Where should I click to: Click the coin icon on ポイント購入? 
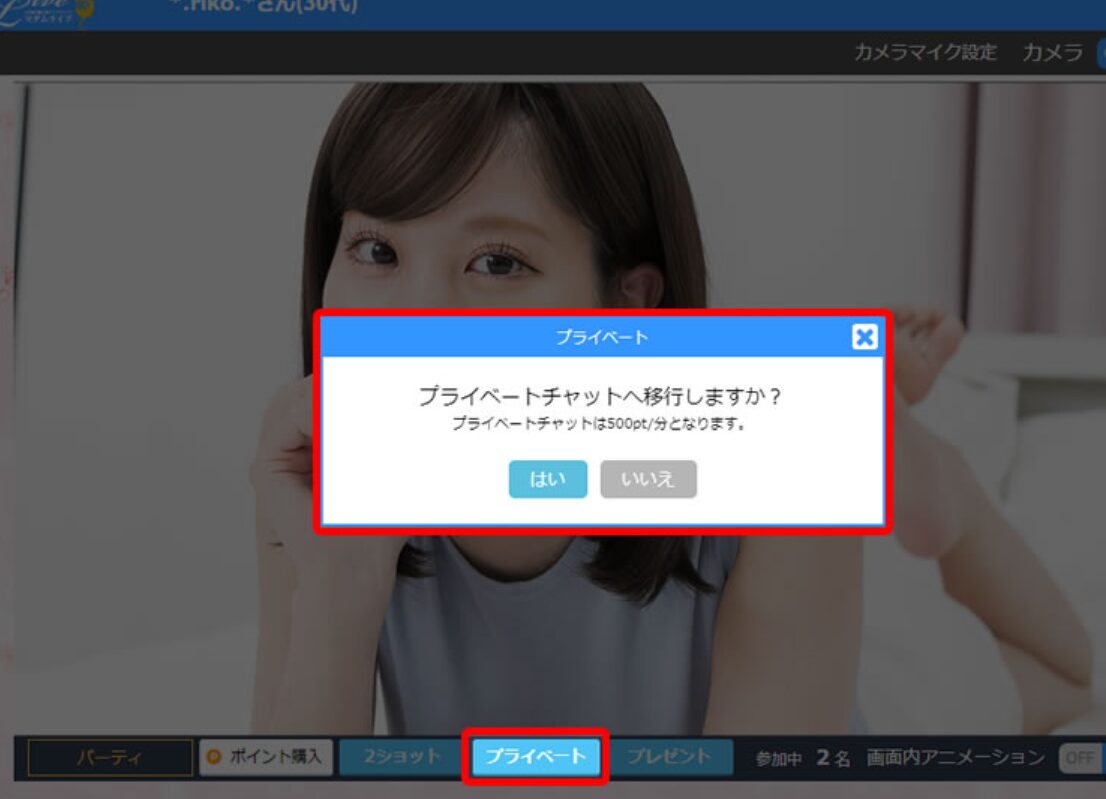click(214, 757)
